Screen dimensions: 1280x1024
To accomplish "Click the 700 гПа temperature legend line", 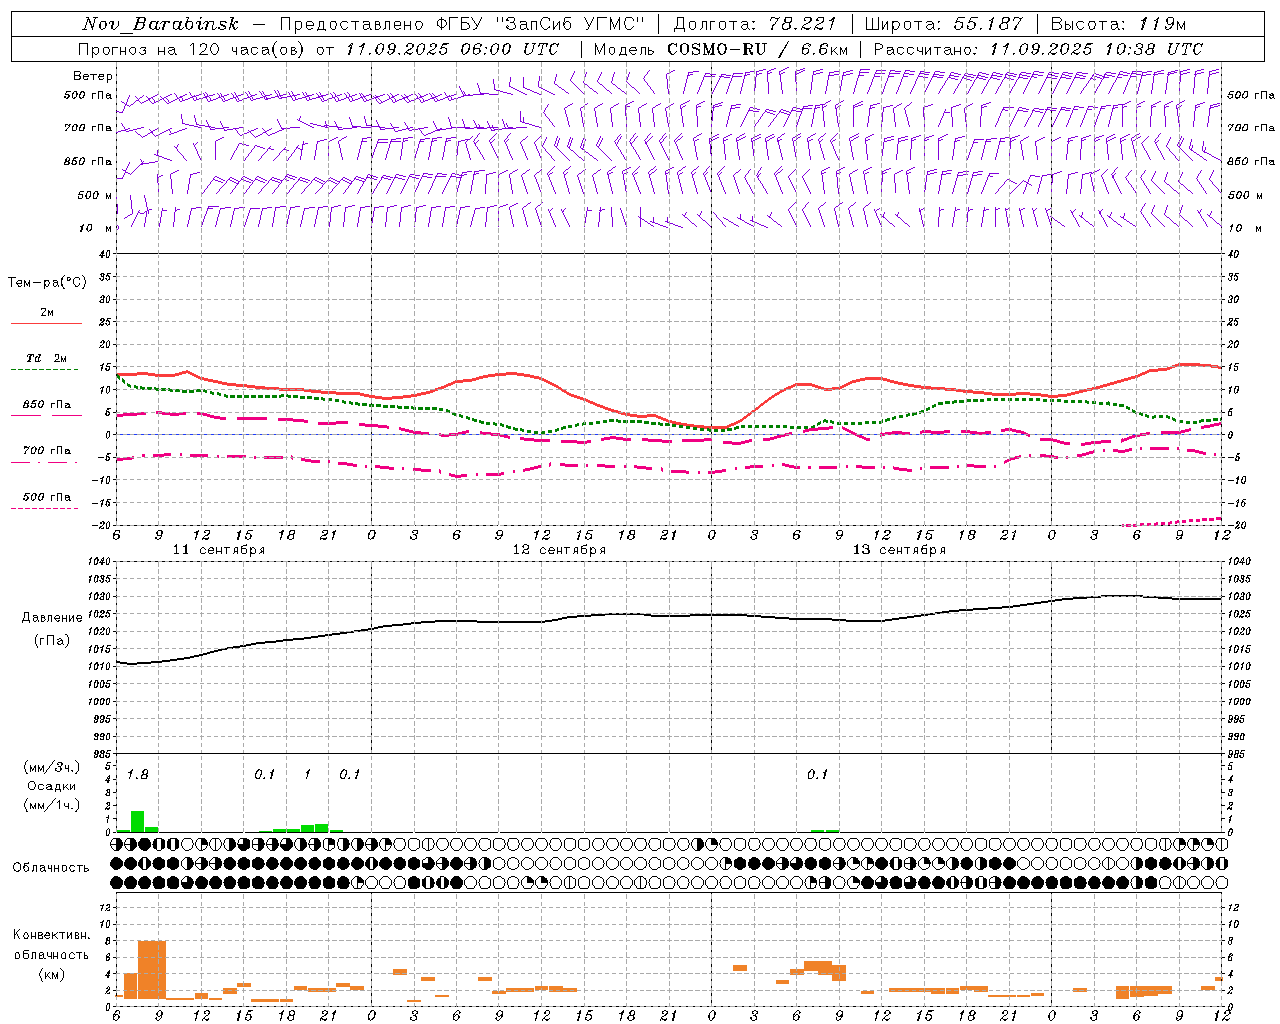I will click(x=46, y=463).
